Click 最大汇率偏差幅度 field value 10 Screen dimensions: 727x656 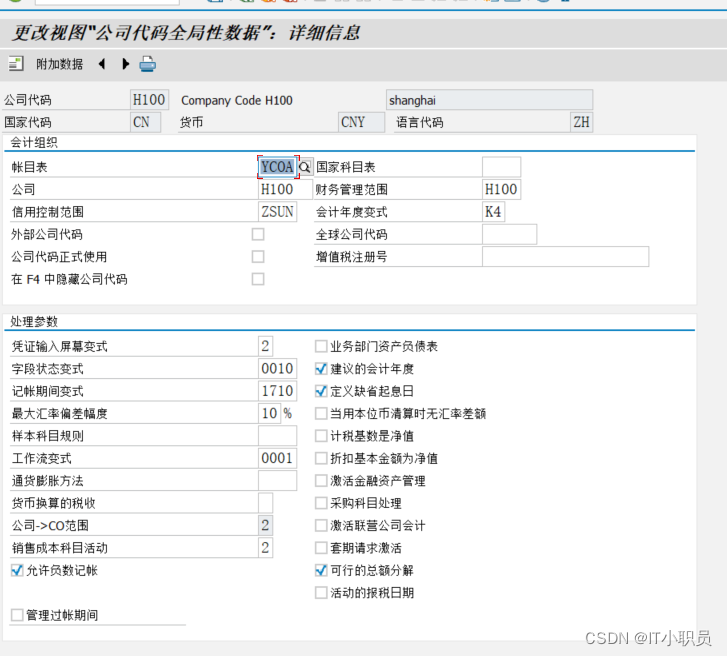point(269,413)
